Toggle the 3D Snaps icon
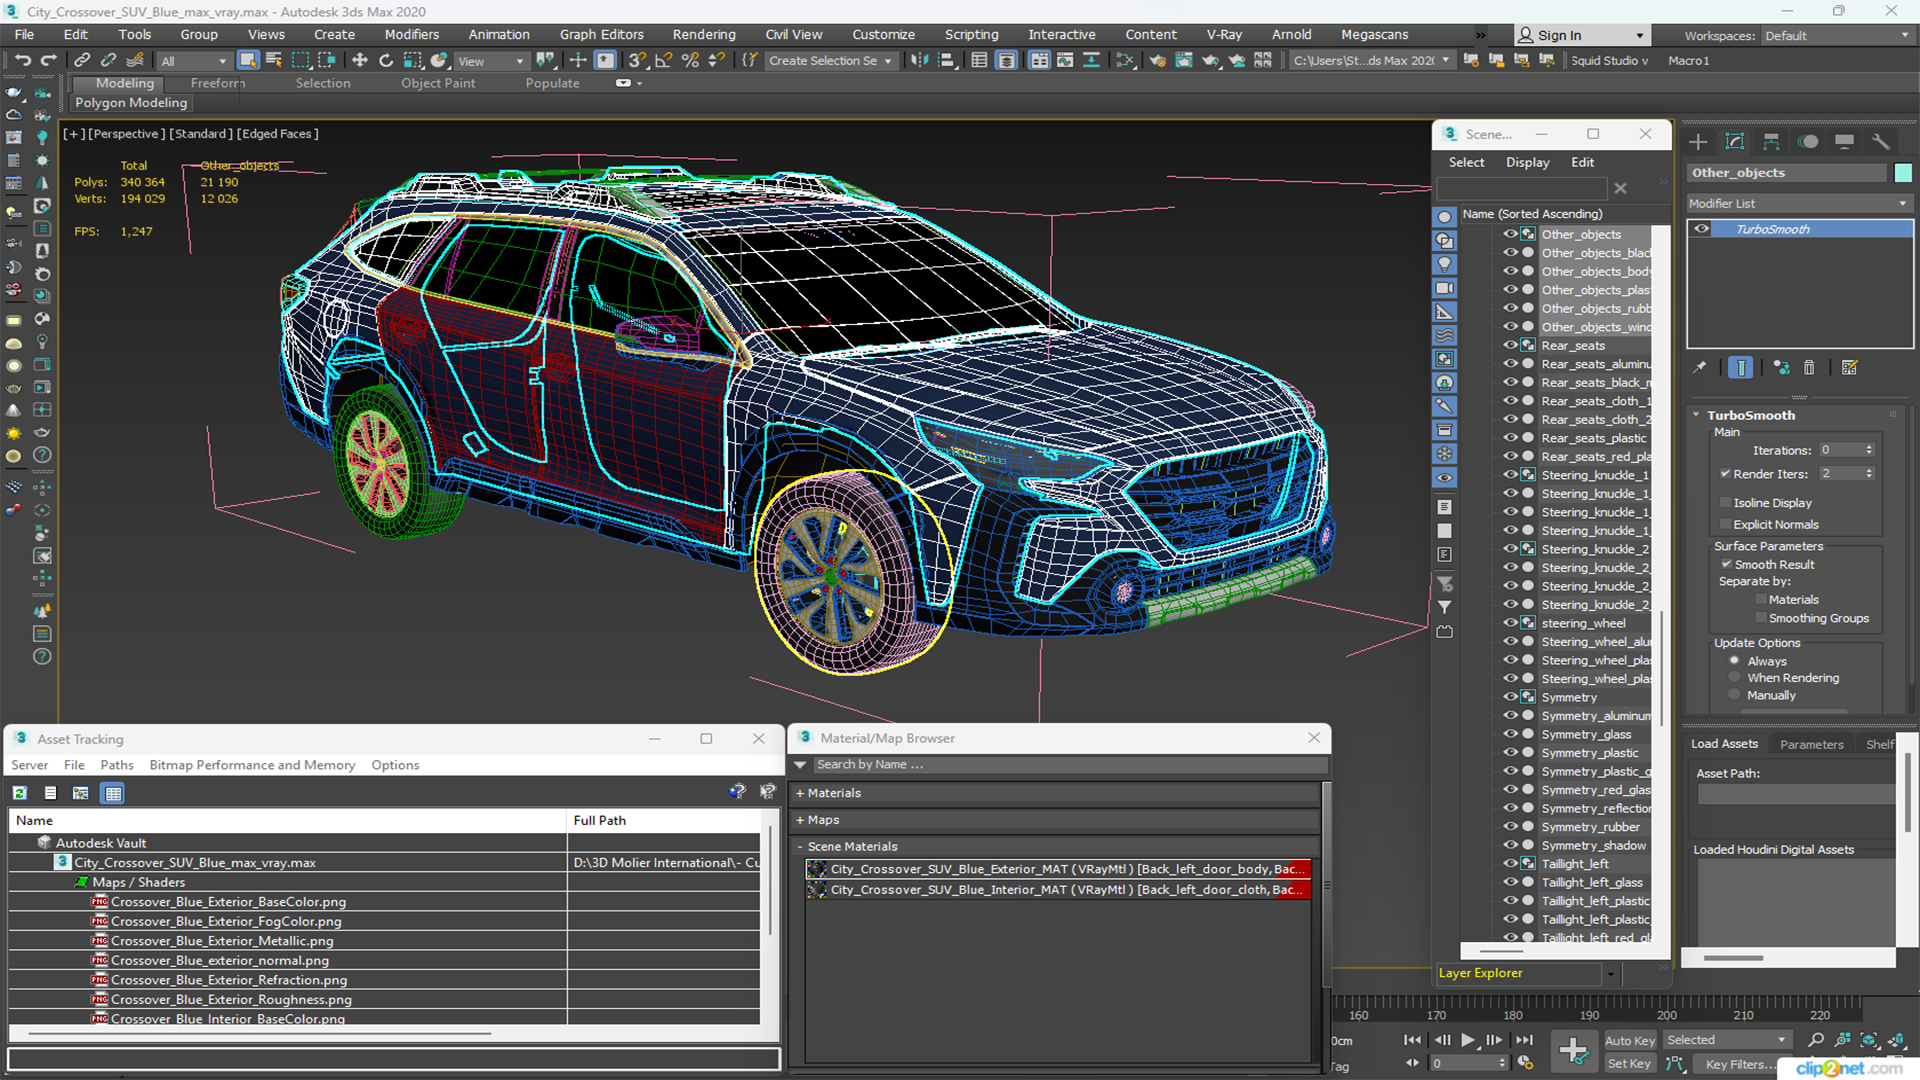The width and height of the screenshot is (1920, 1080). tap(636, 61)
